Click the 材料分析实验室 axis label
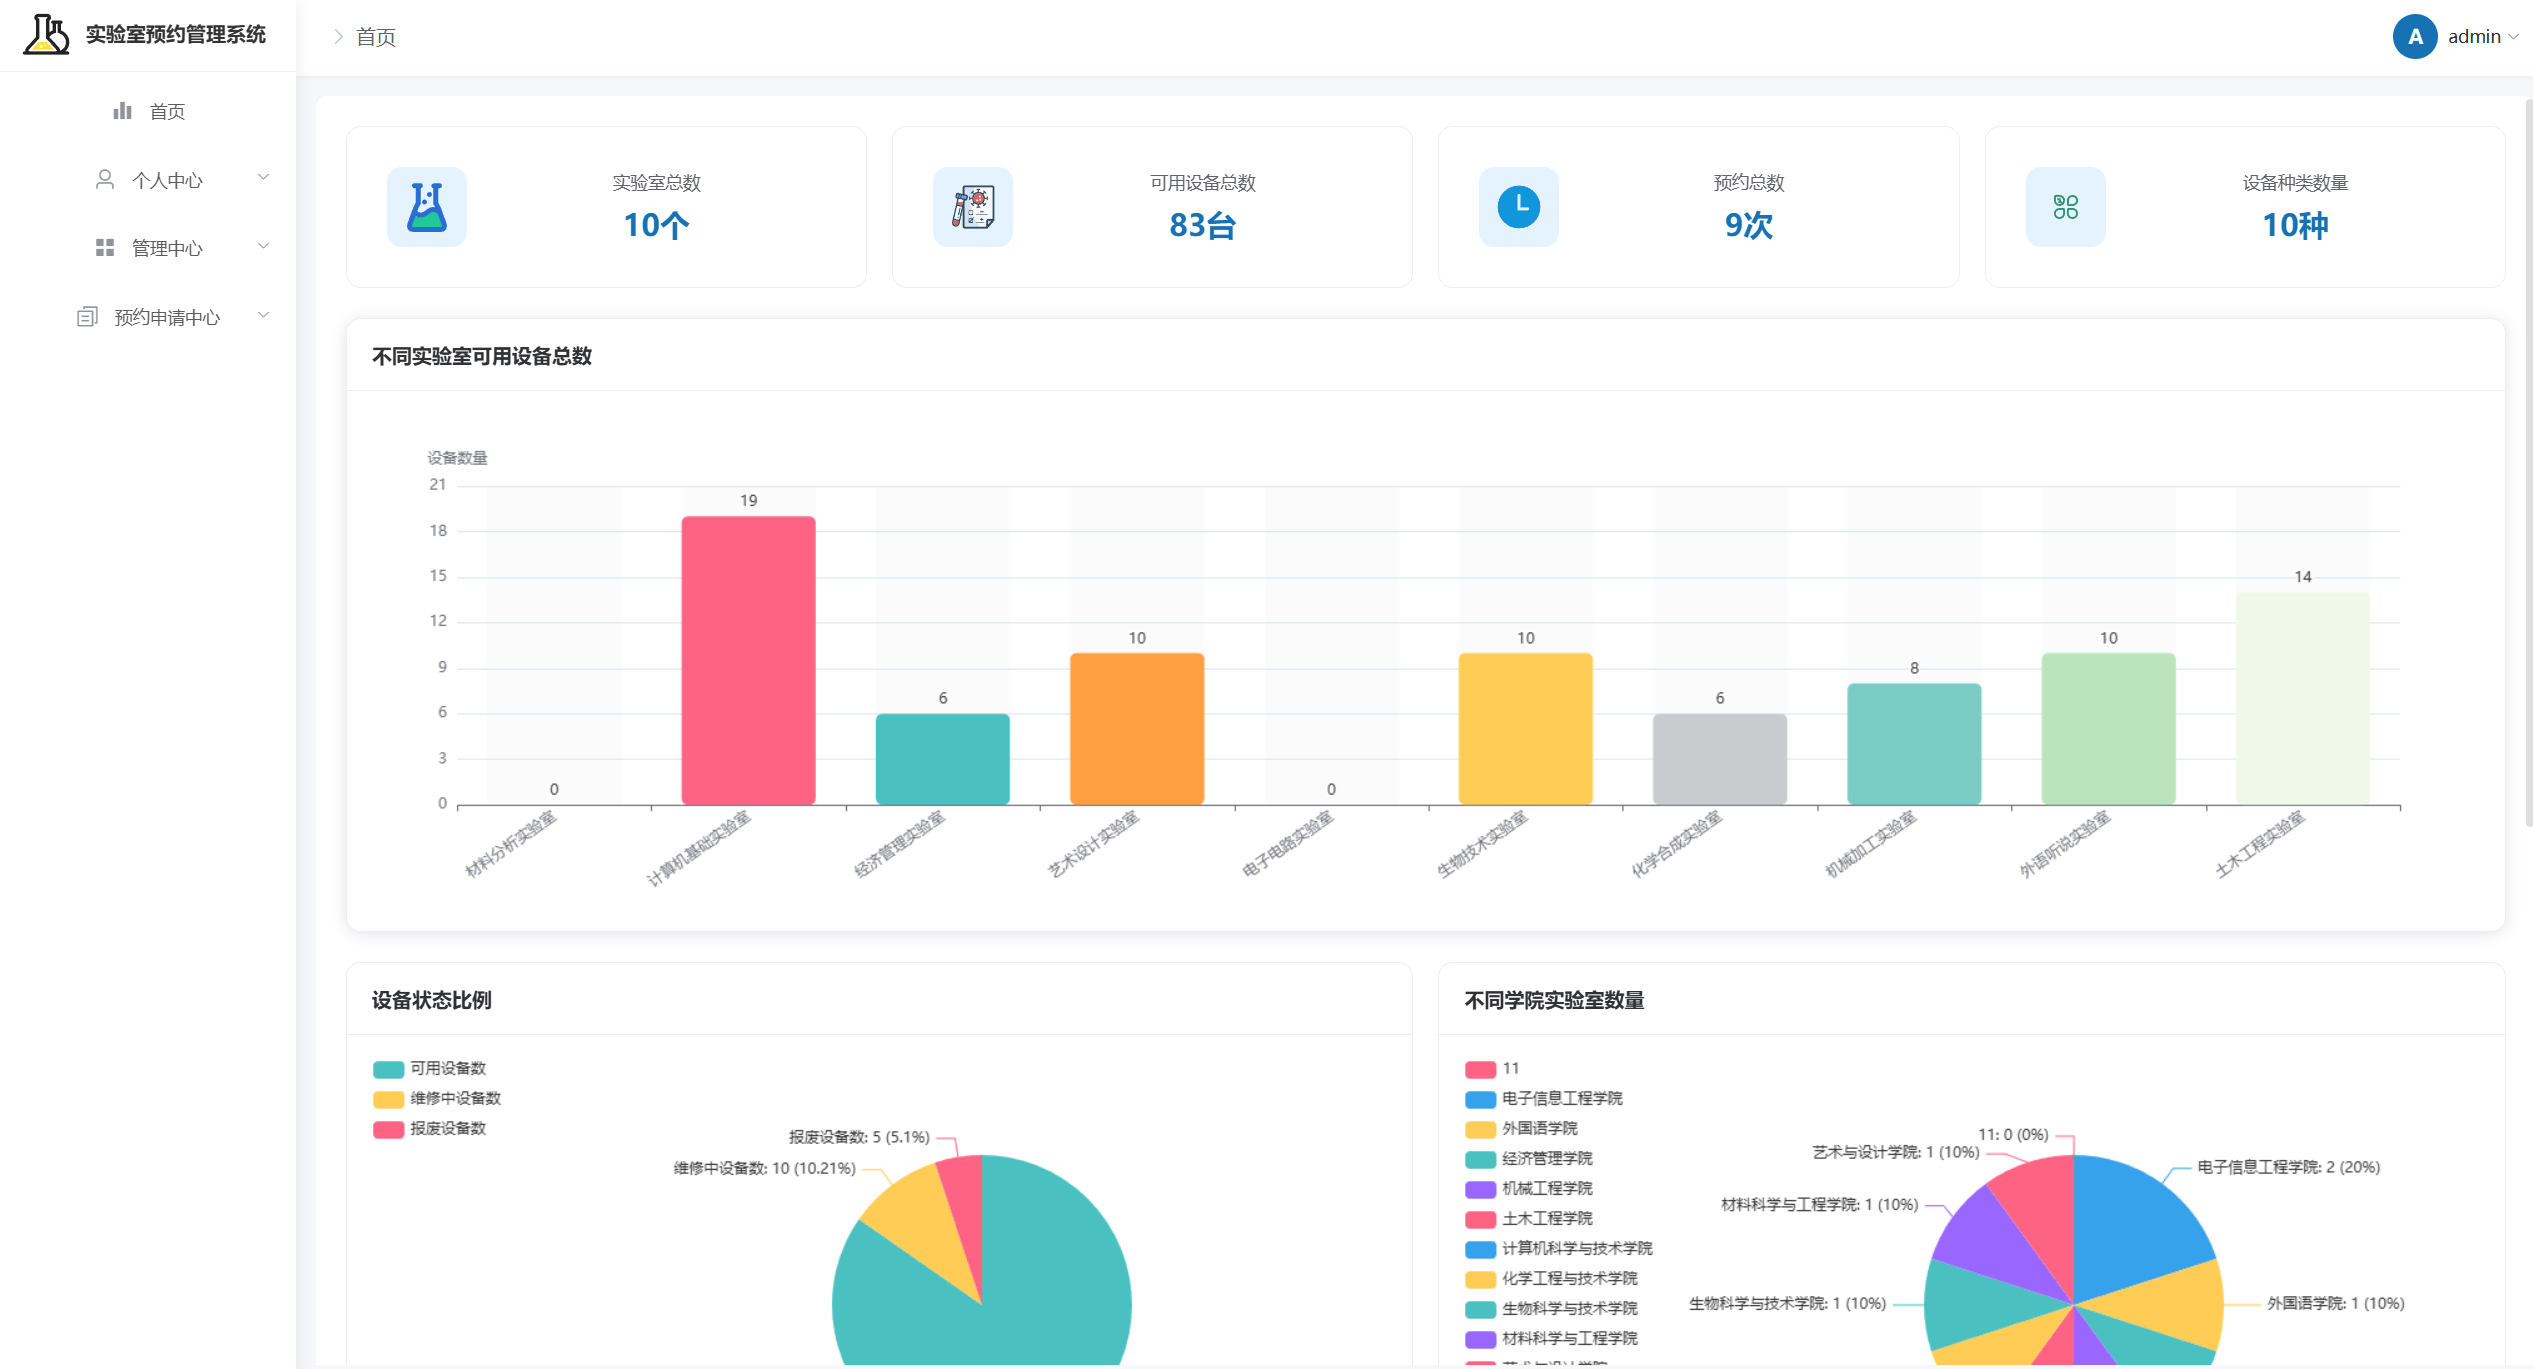 click(x=511, y=845)
